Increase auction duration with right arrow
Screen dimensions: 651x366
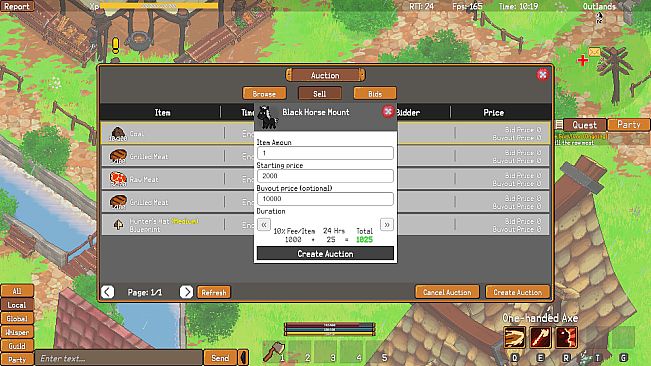point(387,224)
